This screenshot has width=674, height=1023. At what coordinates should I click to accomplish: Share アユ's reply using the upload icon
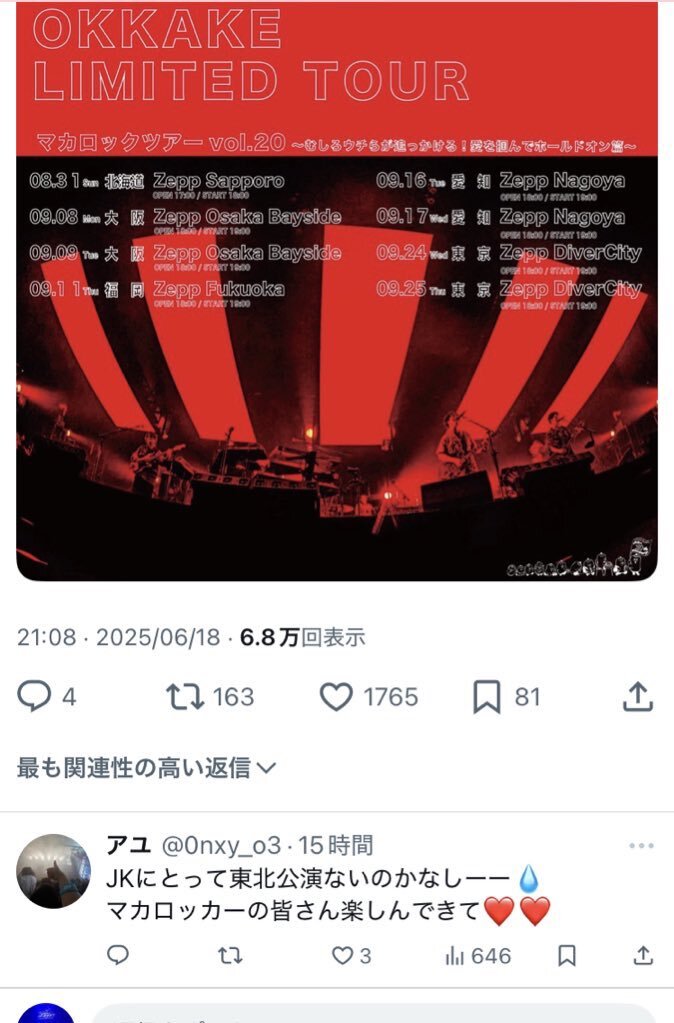tap(643, 956)
